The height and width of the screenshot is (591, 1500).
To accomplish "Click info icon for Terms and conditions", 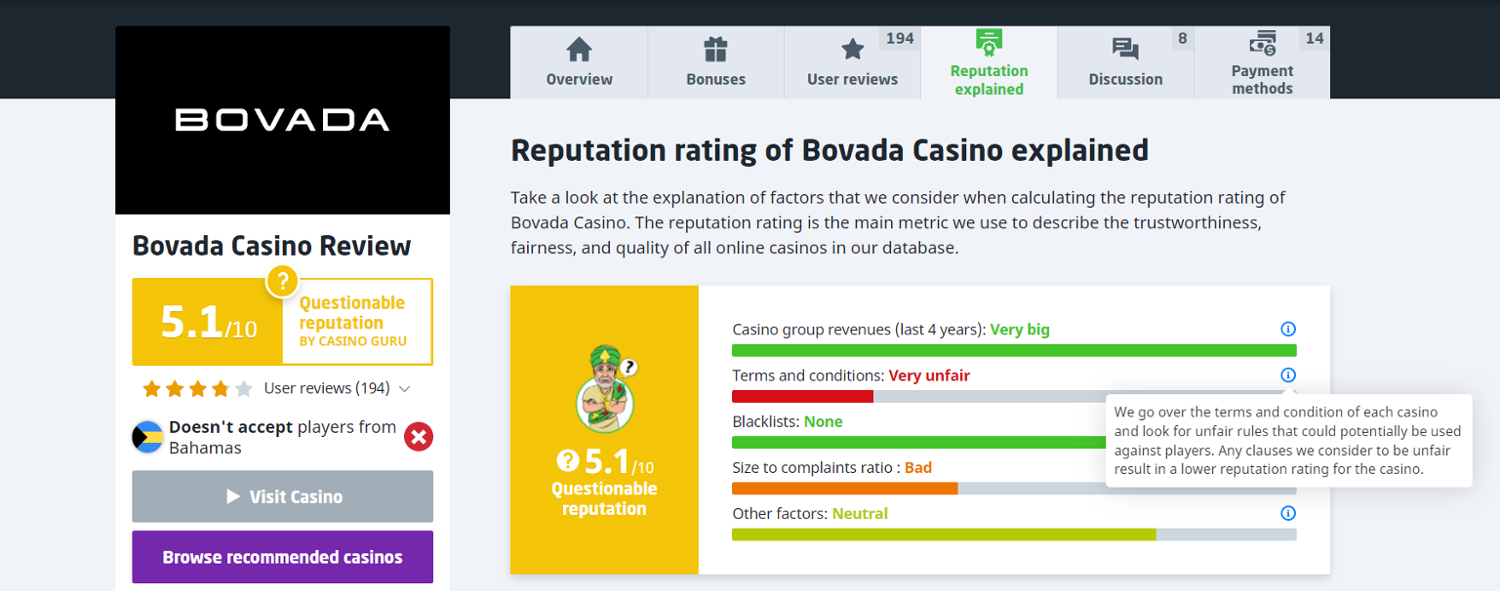I will click(1288, 375).
